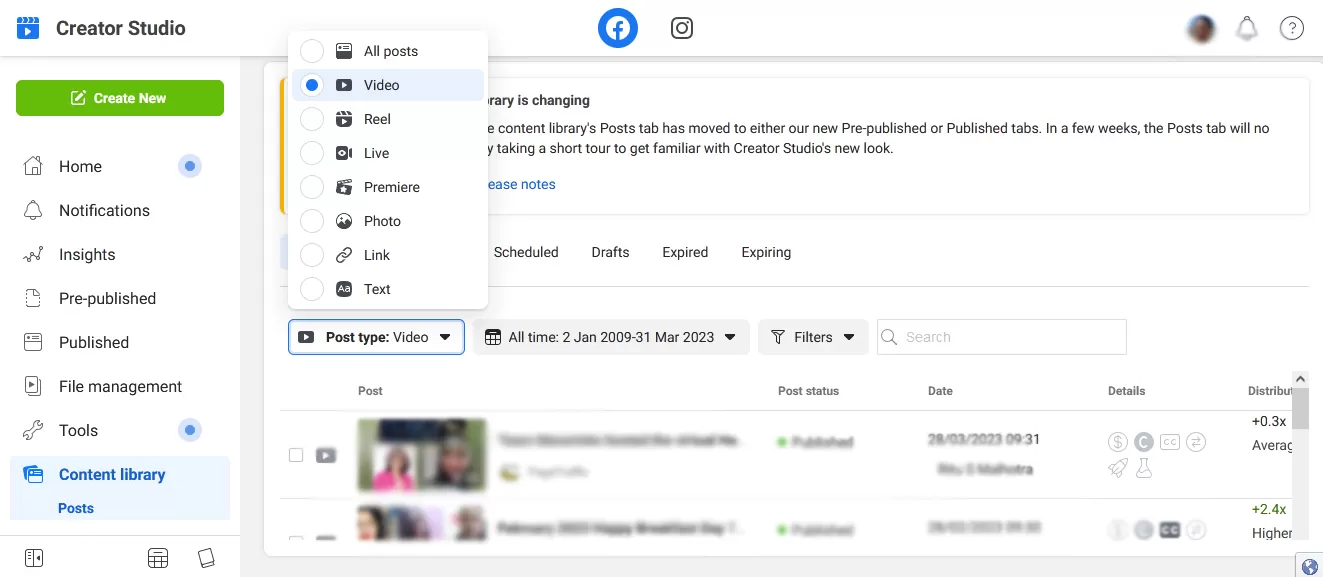Open the Expired tab
This screenshot has width=1323, height=577.
685,252
